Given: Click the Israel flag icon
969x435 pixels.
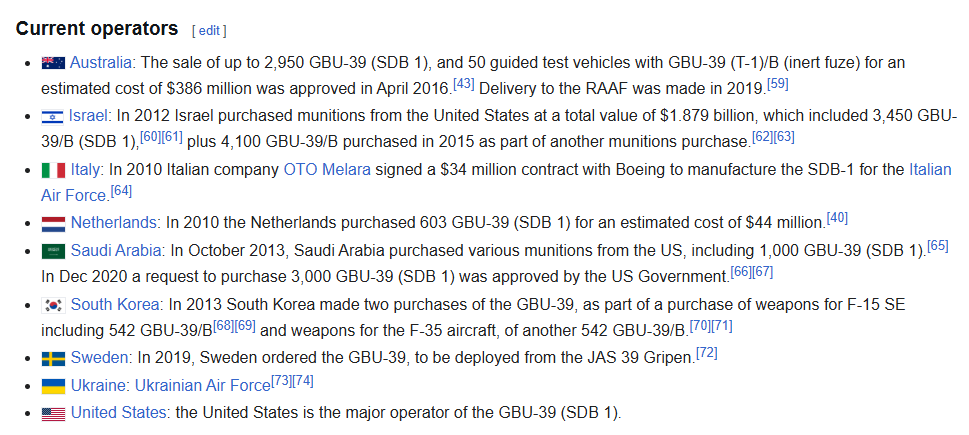Looking at the screenshot, I should pos(53,117).
